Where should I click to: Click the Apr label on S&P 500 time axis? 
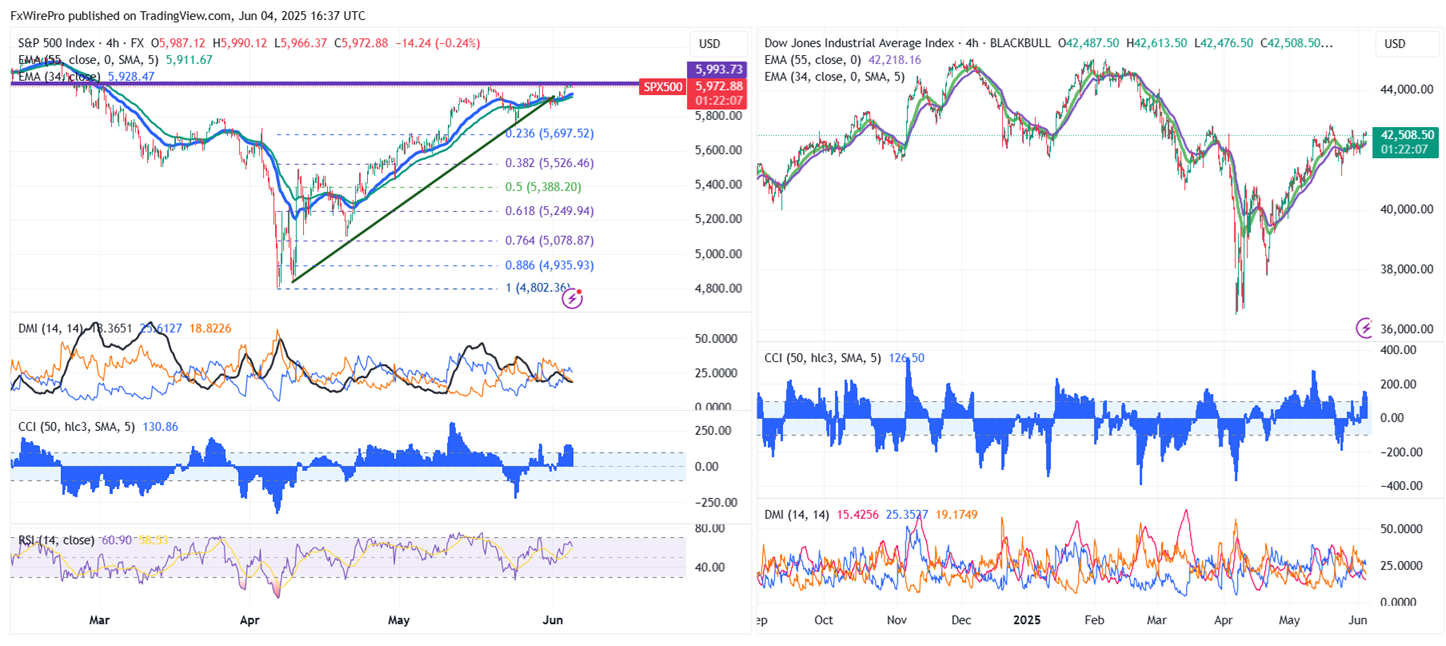click(x=248, y=620)
